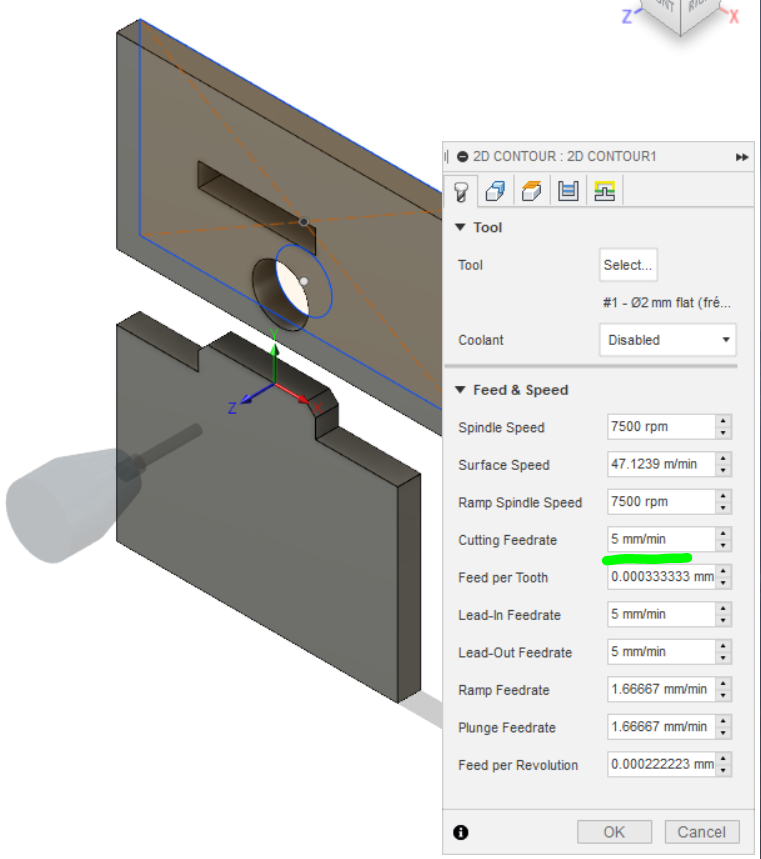Click the collapse icon beside 2D CONTOUR title
Screen dimensions: 761x859
point(462,157)
